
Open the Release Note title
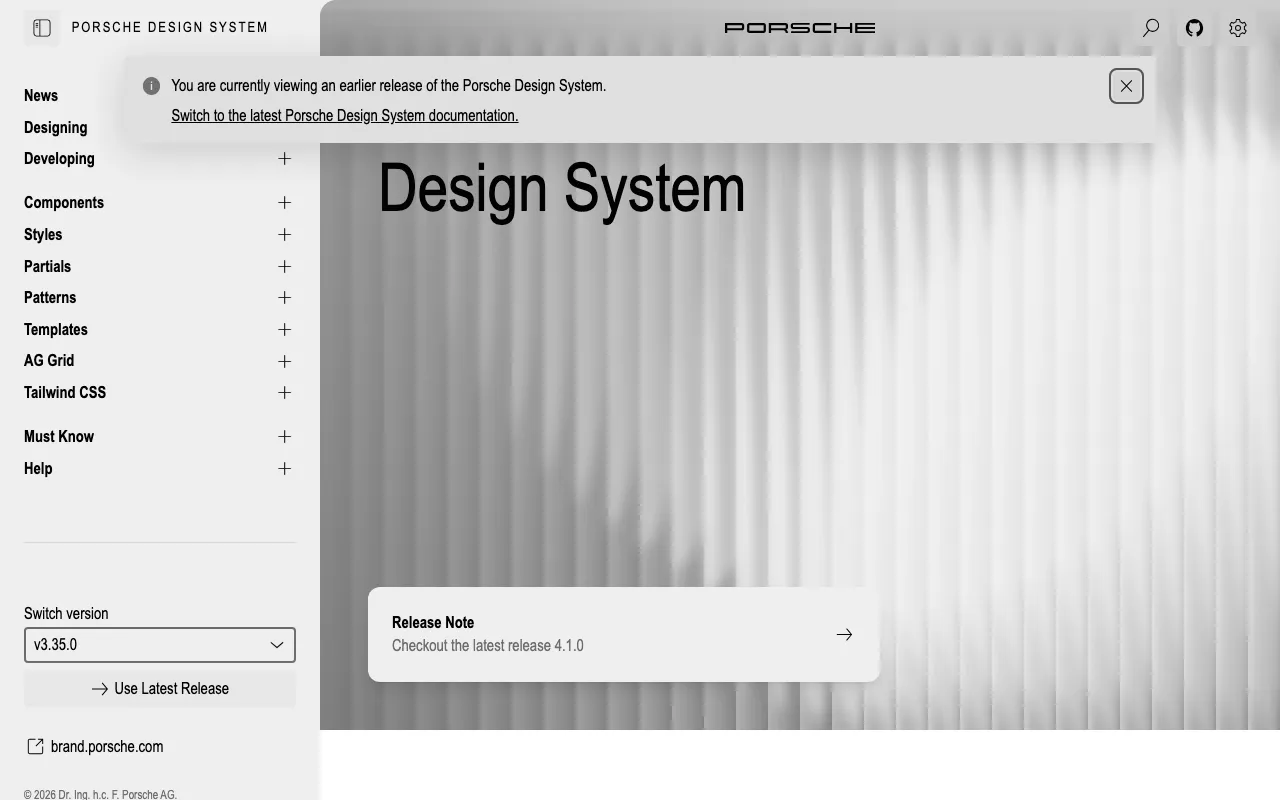click(433, 622)
